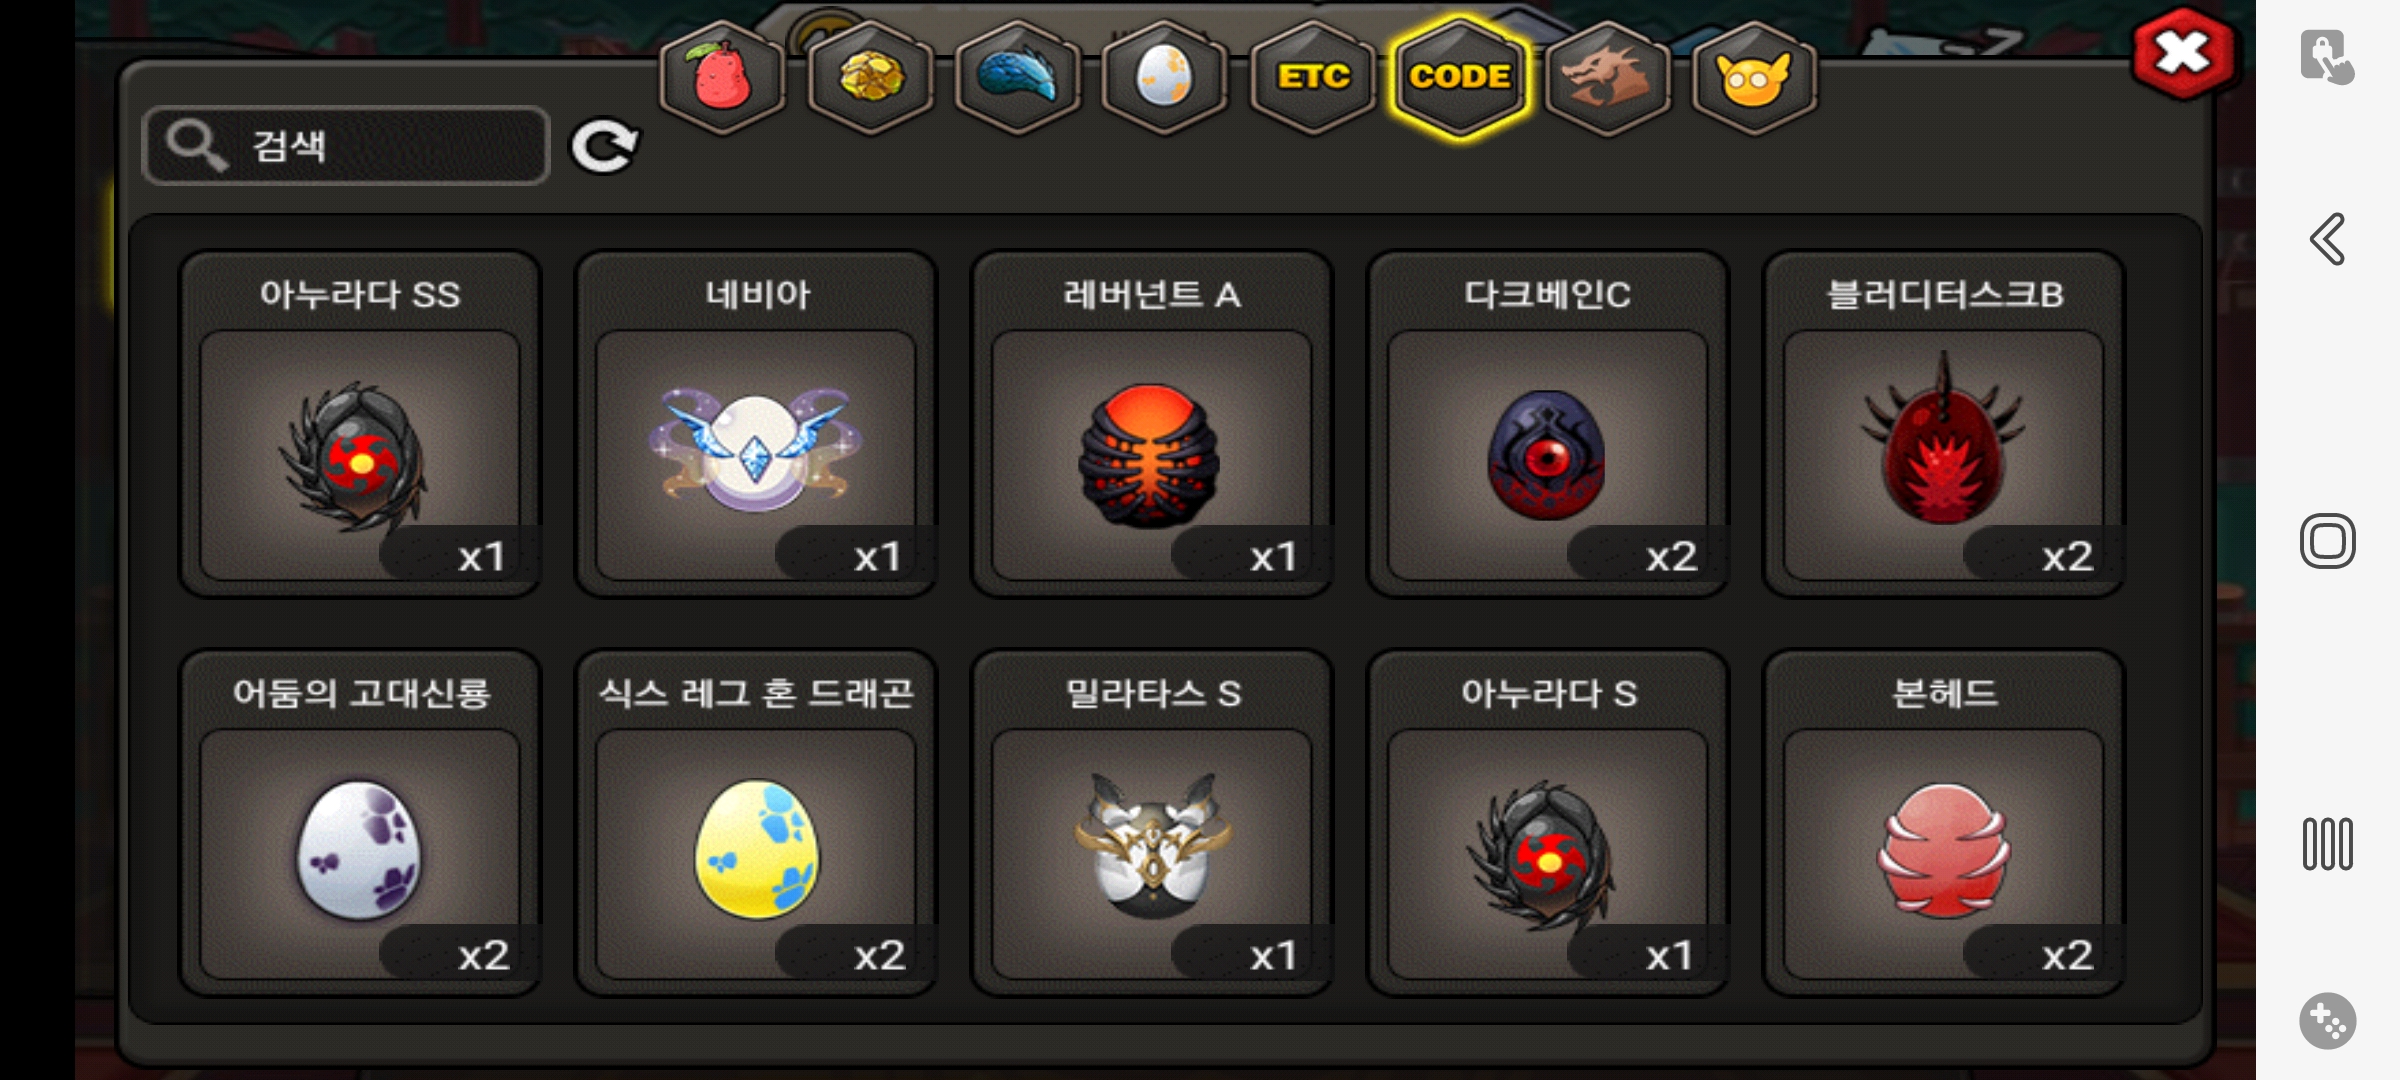
Task: Click the refresh arrow beside search
Action: 604,147
